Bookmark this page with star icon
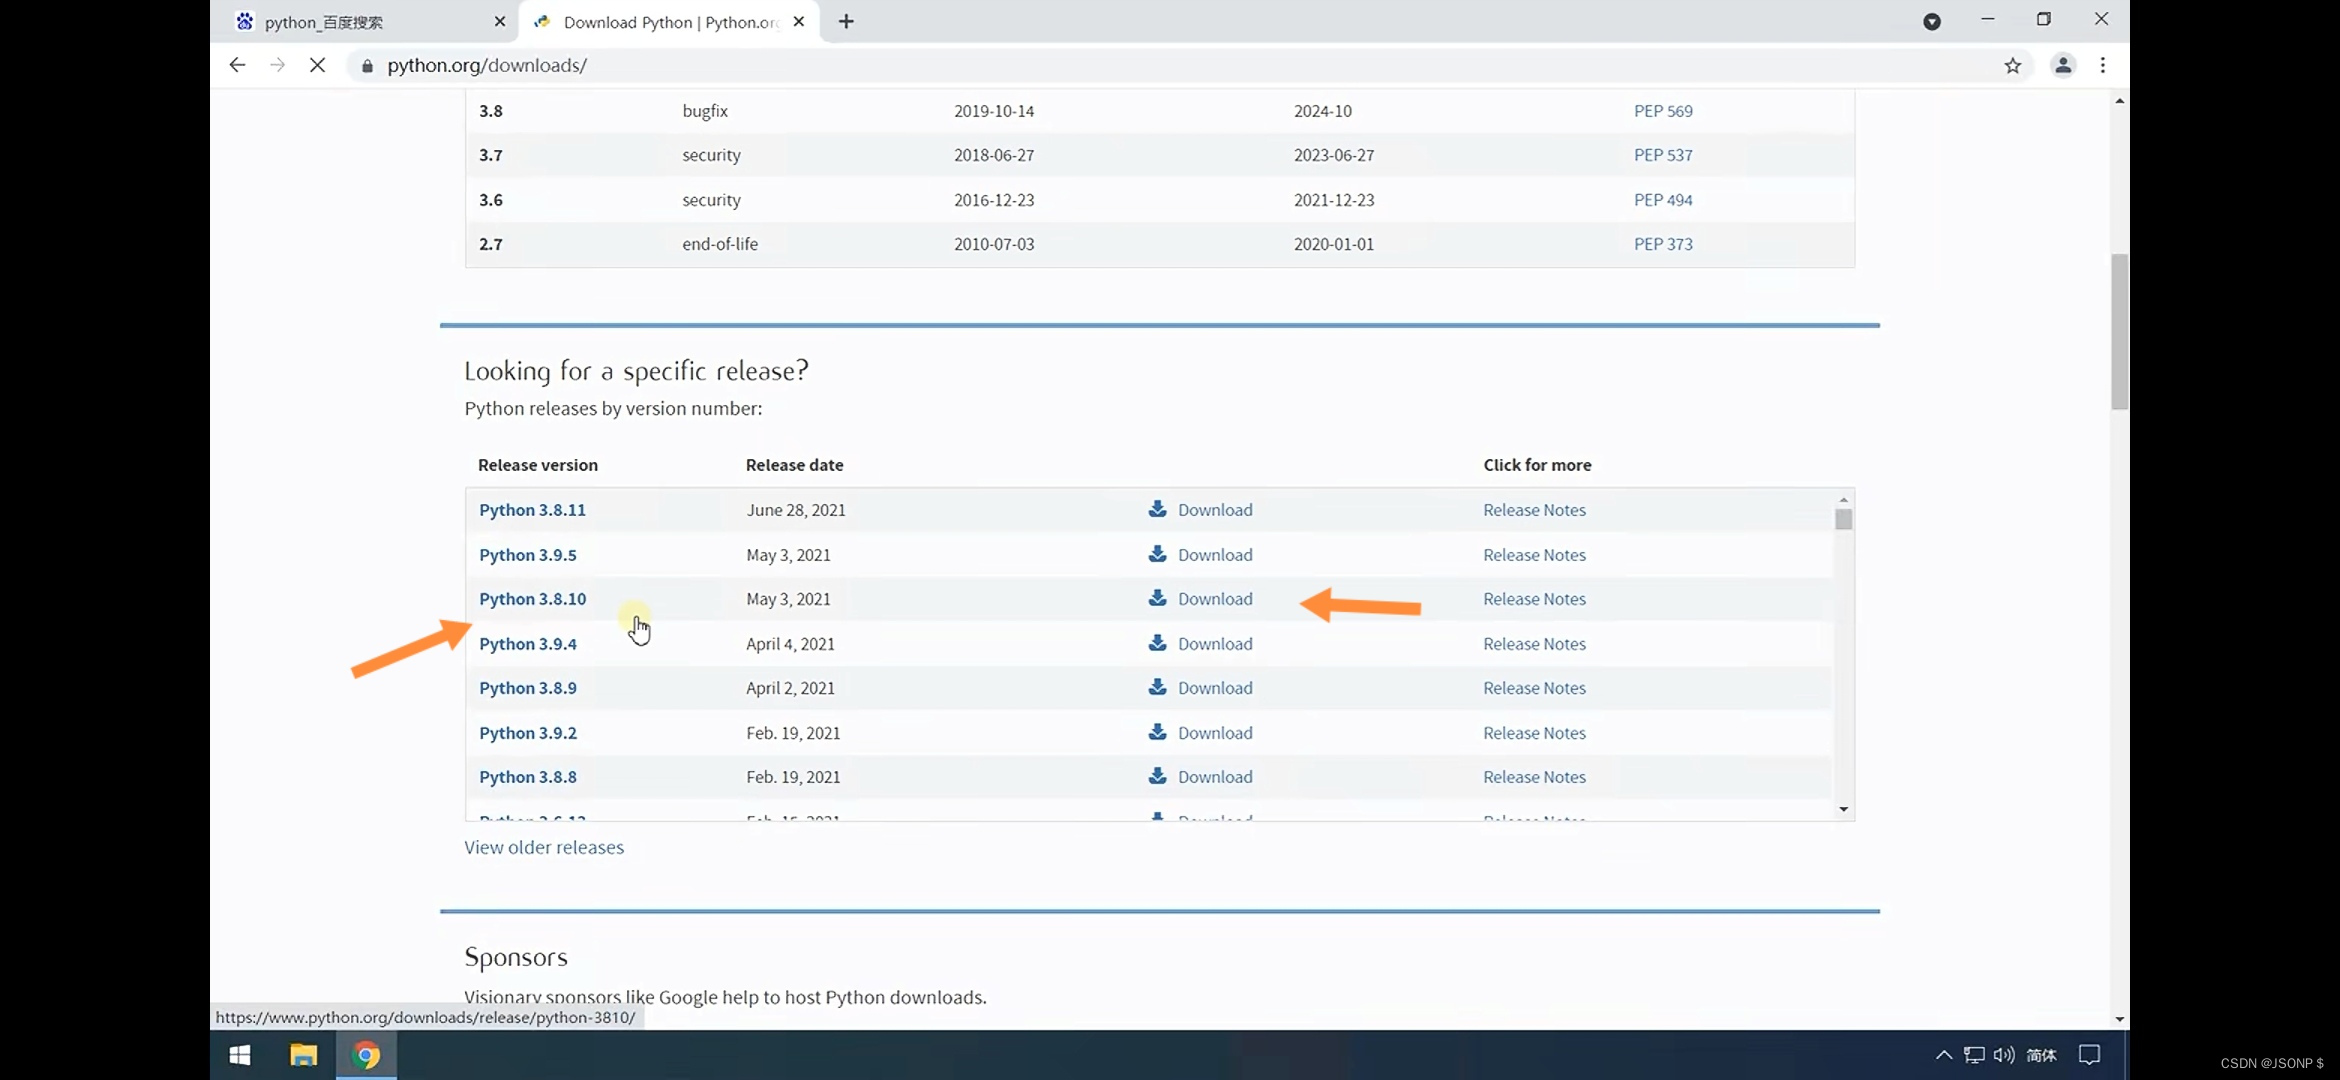Screen dimensions: 2340x1080 (x=2012, y=66)
